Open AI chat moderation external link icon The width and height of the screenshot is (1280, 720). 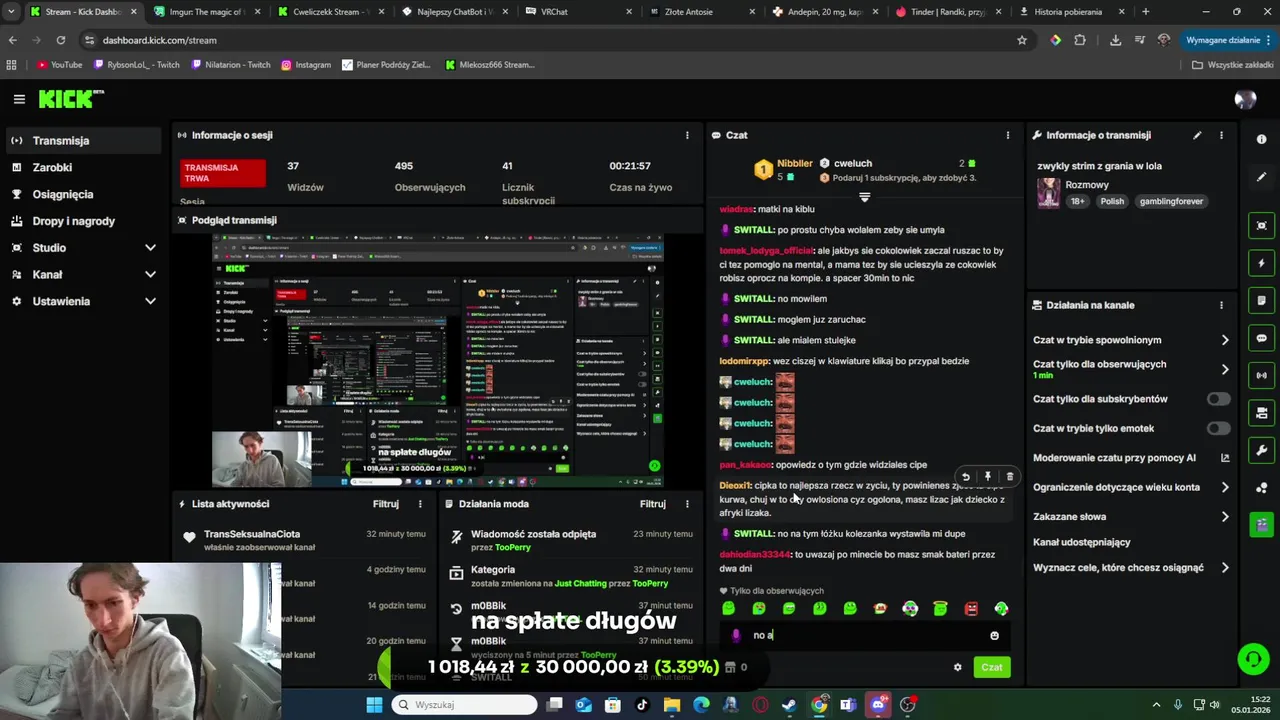(x=1225, y=458)
